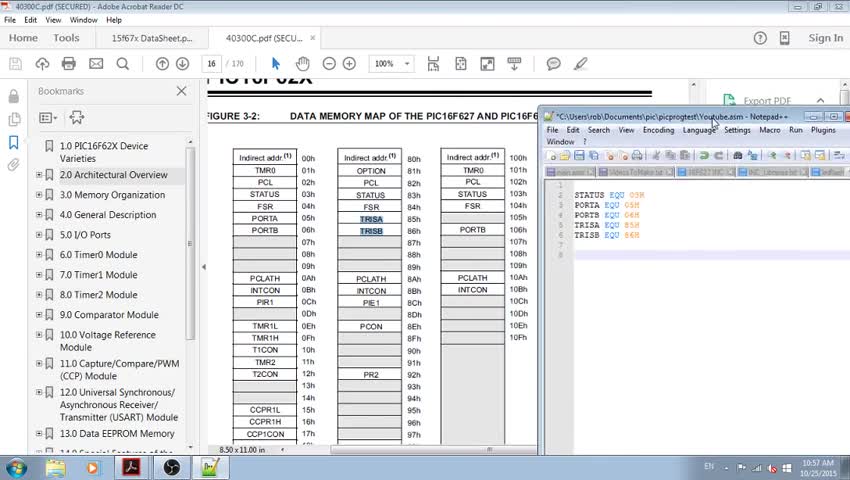850x480 pixels.
Task: Go to Acrobat Home tab
Action: click(23, 38)
